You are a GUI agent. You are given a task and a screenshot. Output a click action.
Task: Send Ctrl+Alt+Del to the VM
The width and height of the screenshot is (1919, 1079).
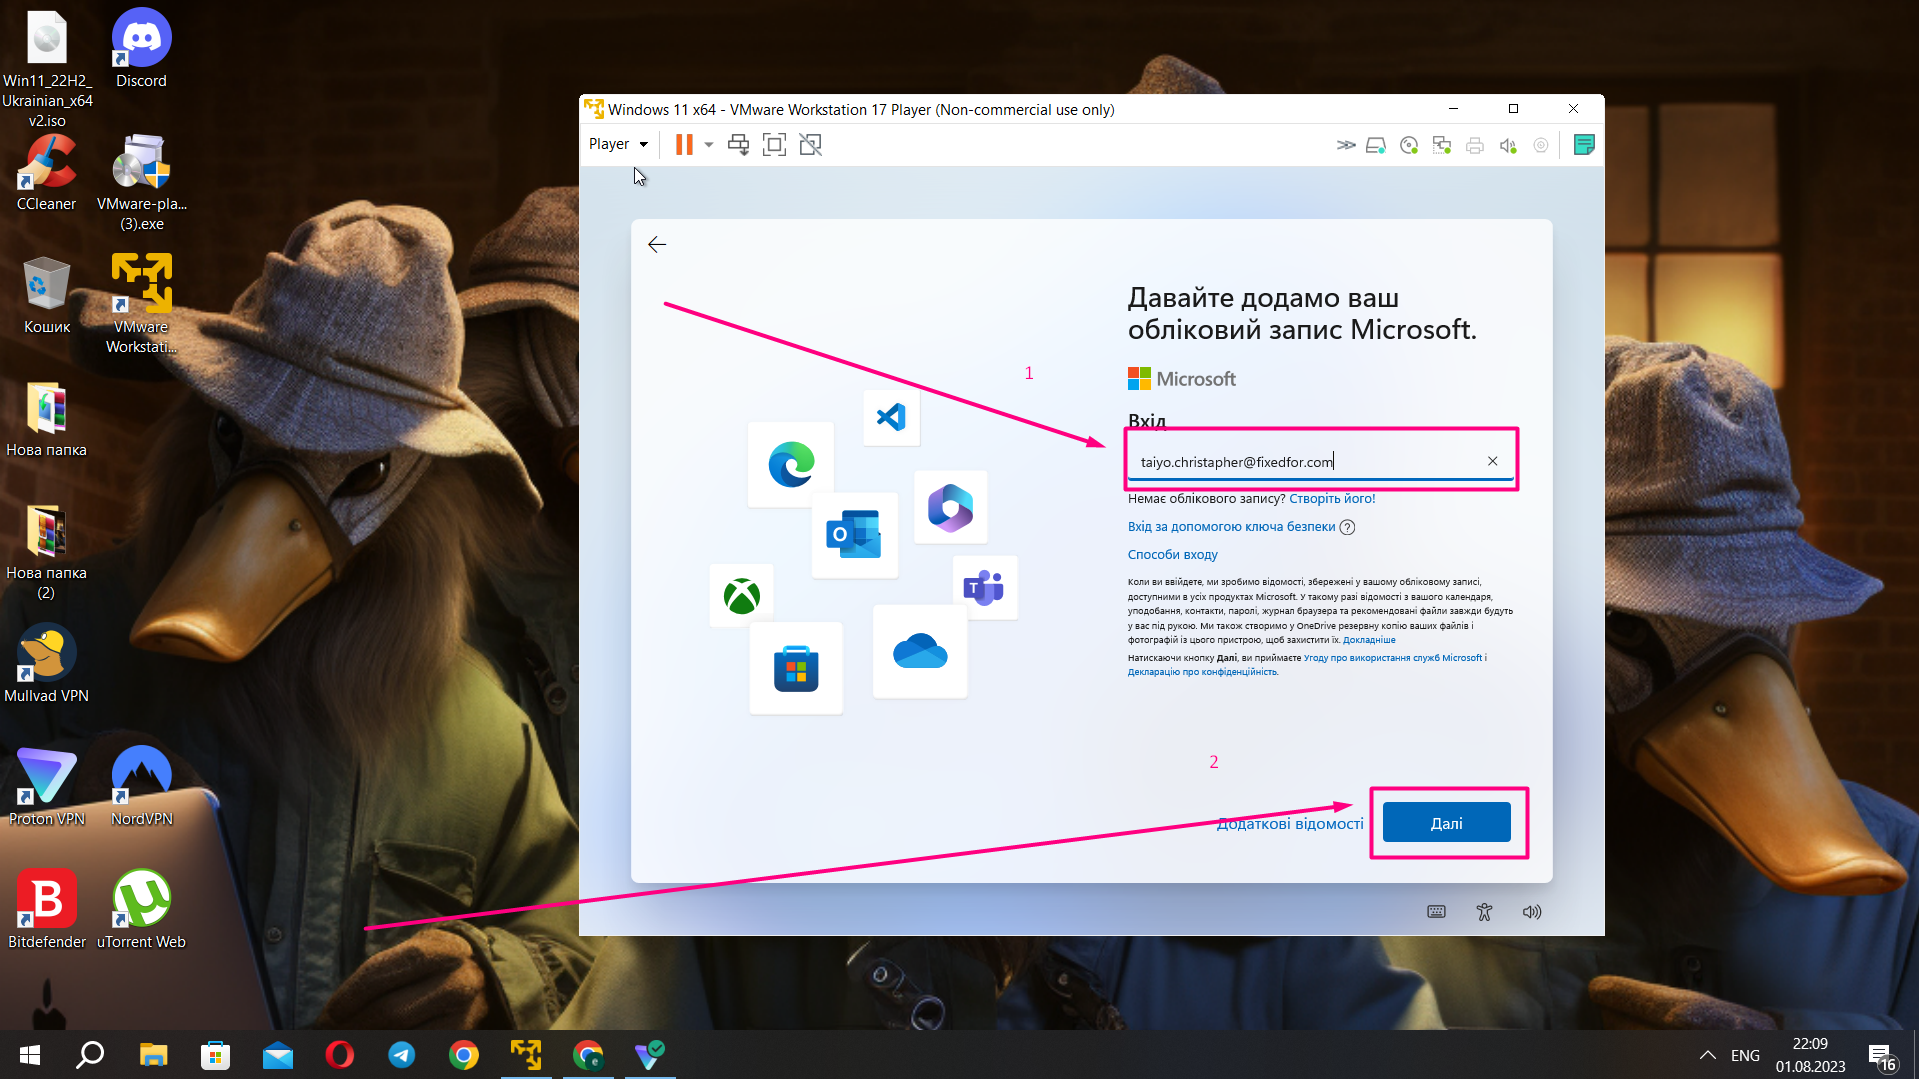coord(738,145)
